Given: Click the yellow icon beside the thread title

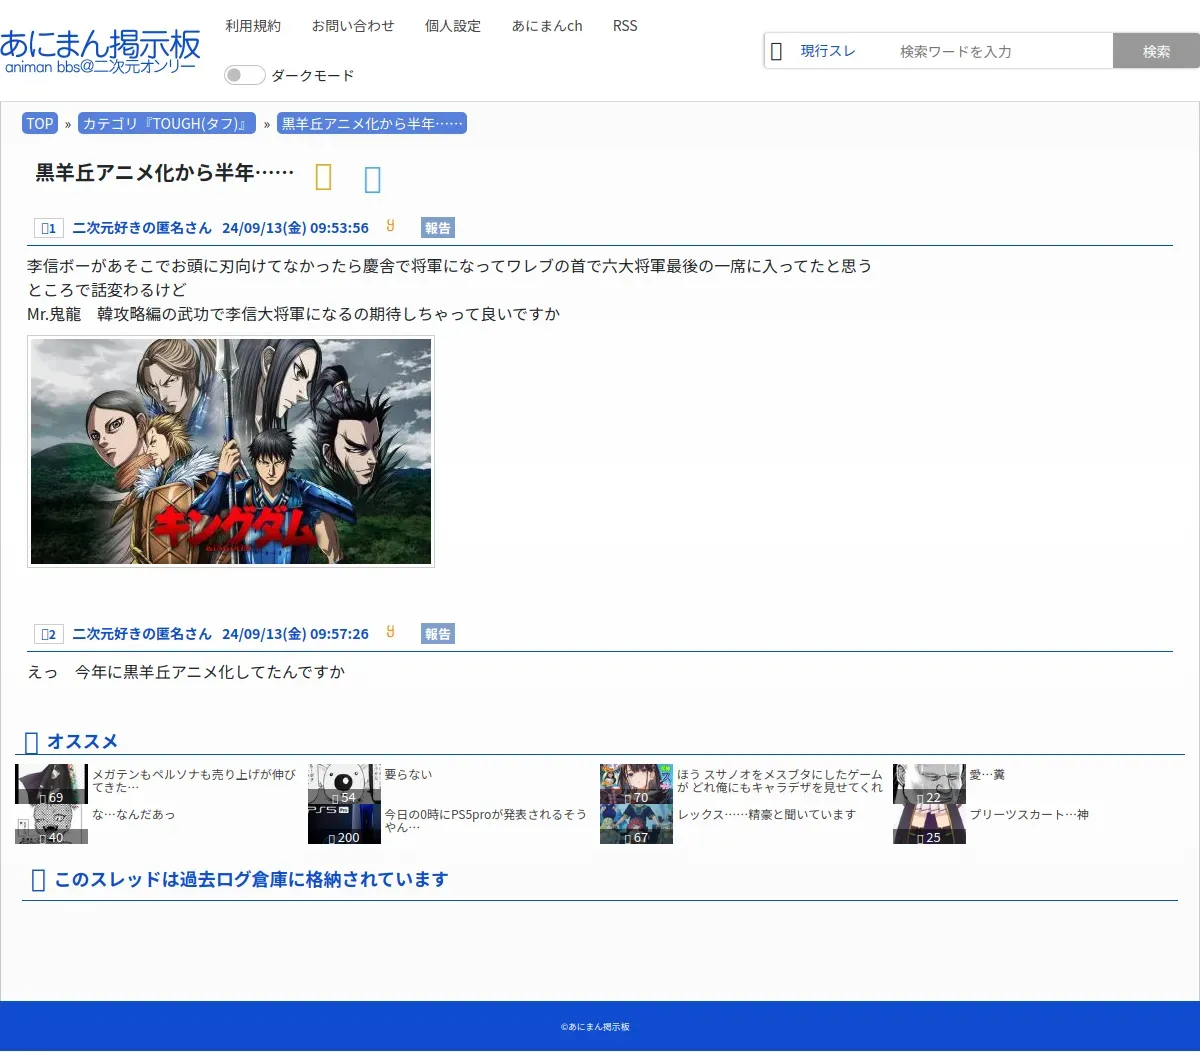Looking at the screenshot, I should pyautogui.click(x=323, y=177).
